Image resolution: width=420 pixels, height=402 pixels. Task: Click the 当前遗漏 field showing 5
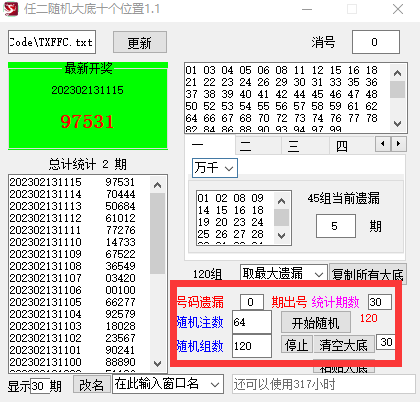pyautogui.click(x=335, y=226)
